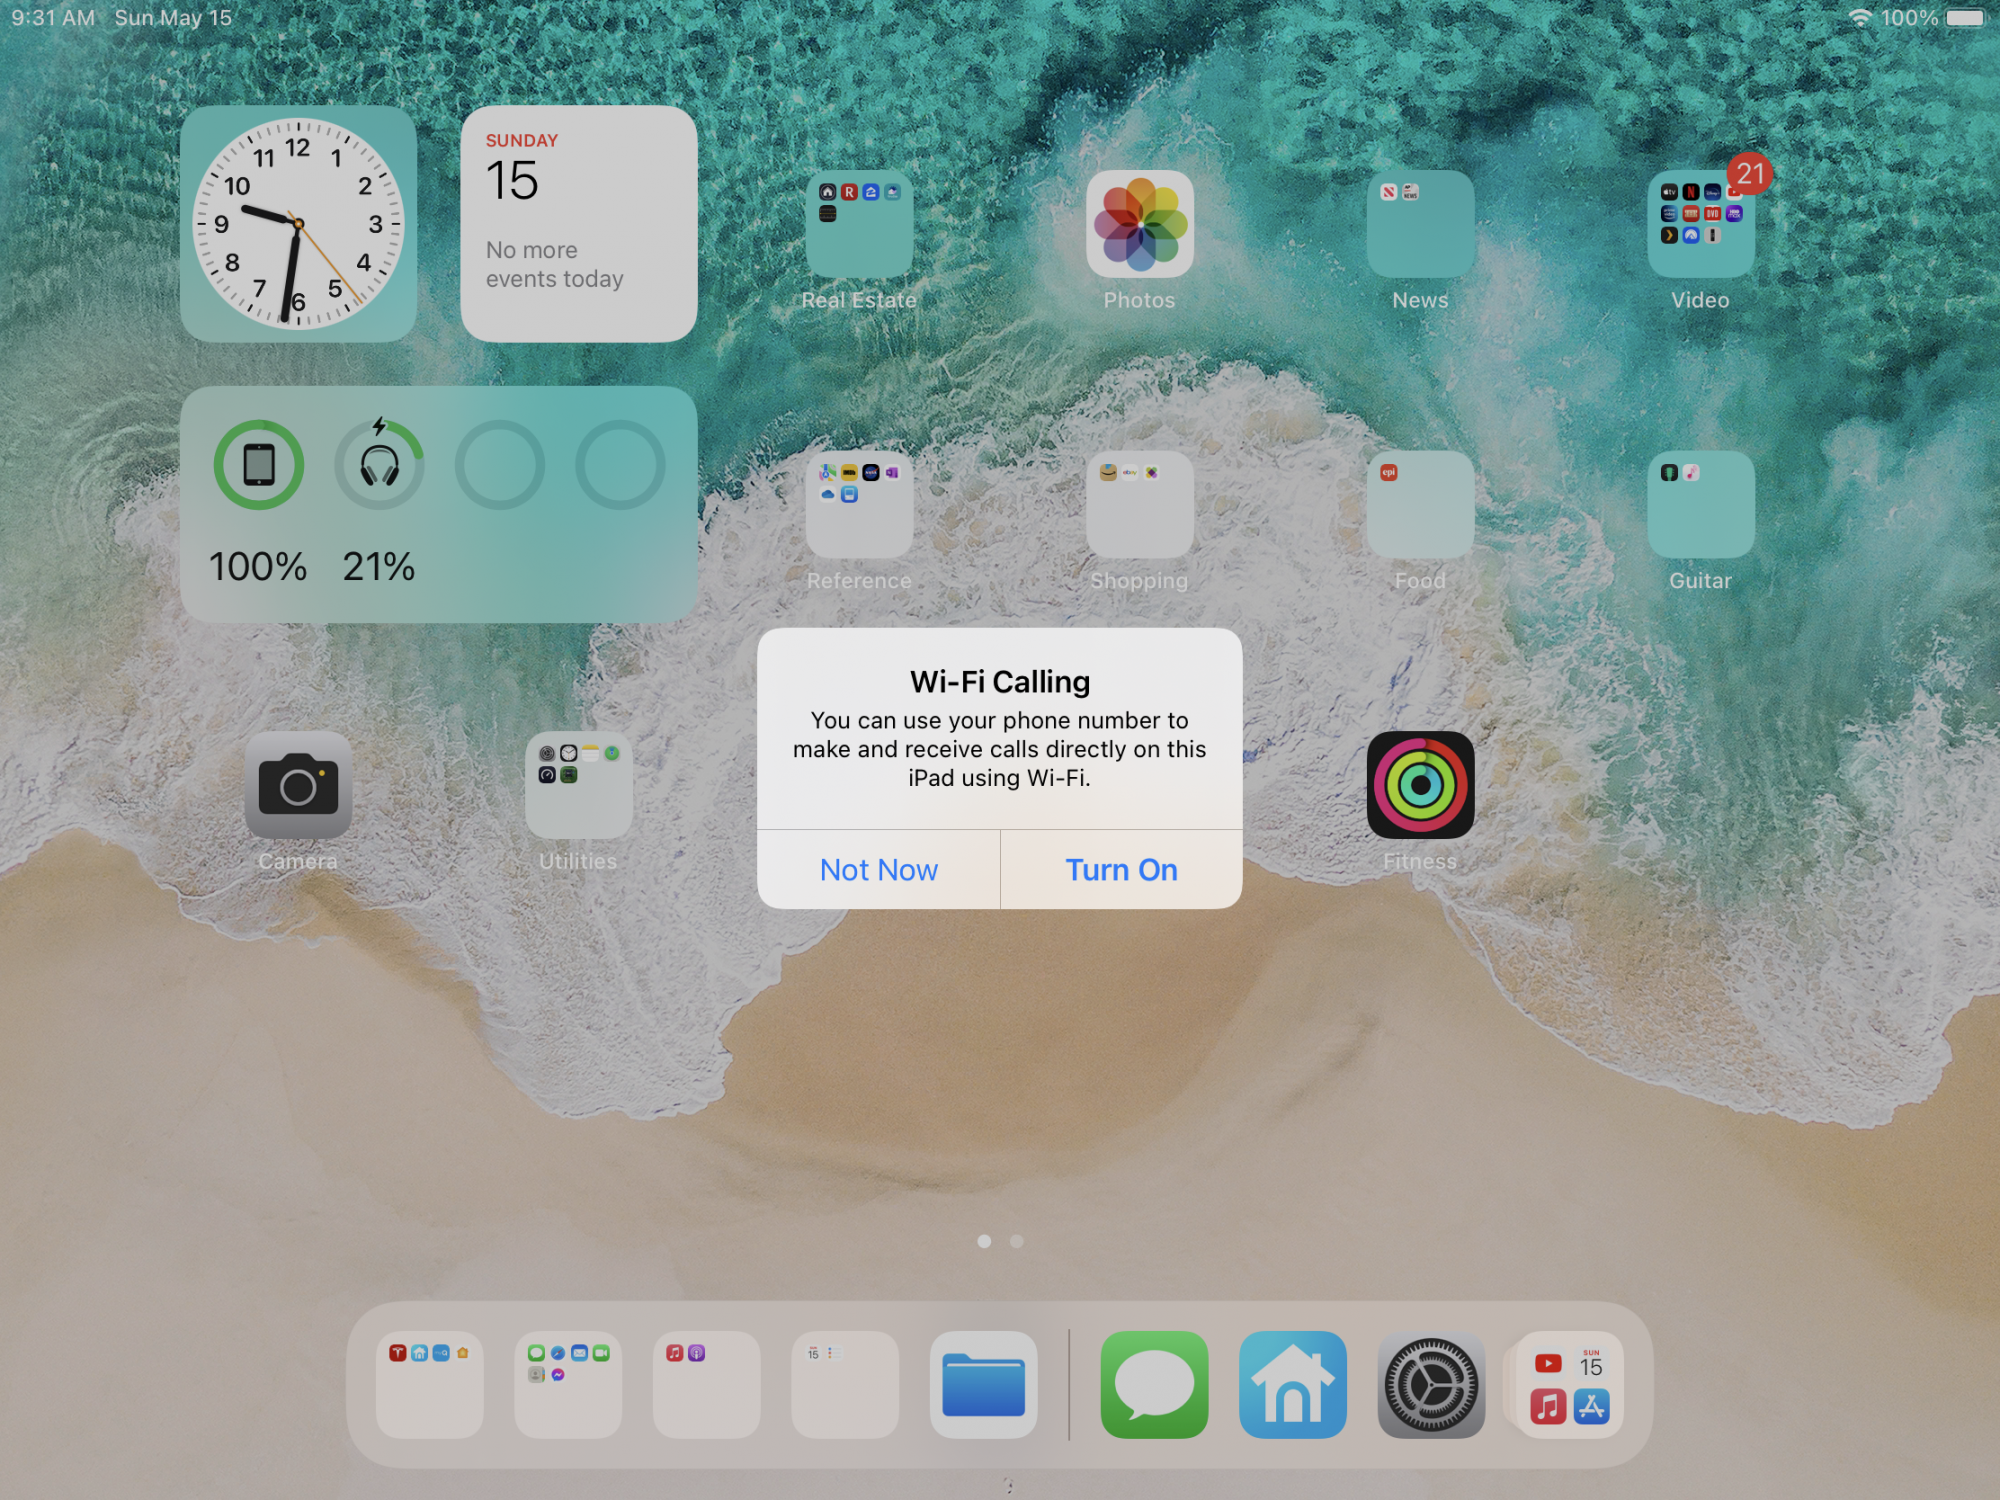2000x1500 pixels.
Task: Dismiss dialog with Not Now
Action: pyautogui.click(x=878, y=870)
